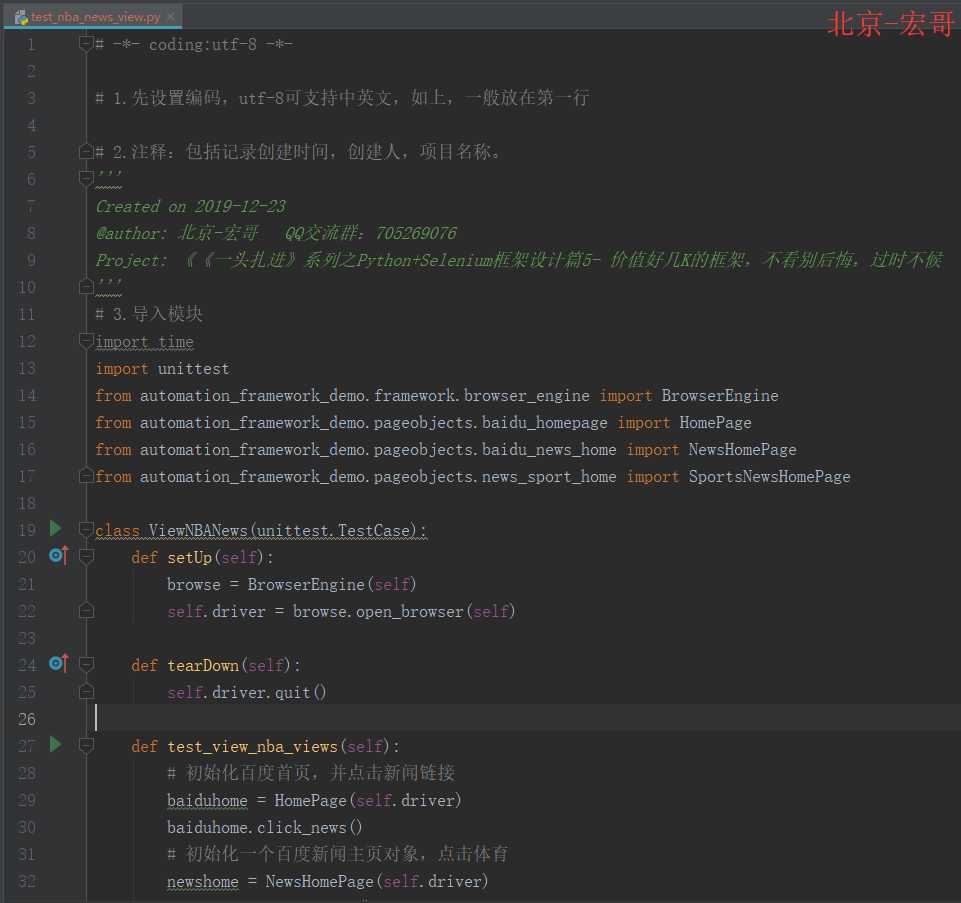Click 'Created on 2019-12-23' docstring line
The width and height of the screenshot is (961, 903).
coord(191,207)
